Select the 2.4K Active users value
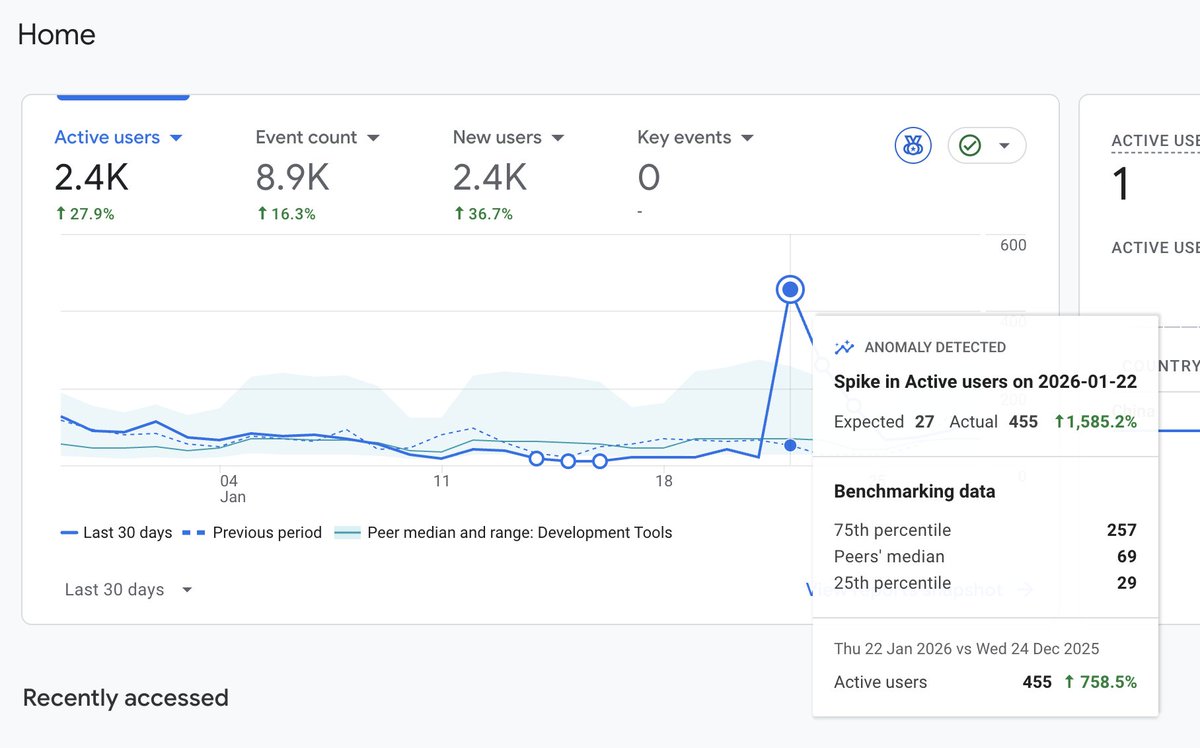Image resolution: width=1200 pixels, height=748 pixels. click(91, 178)
